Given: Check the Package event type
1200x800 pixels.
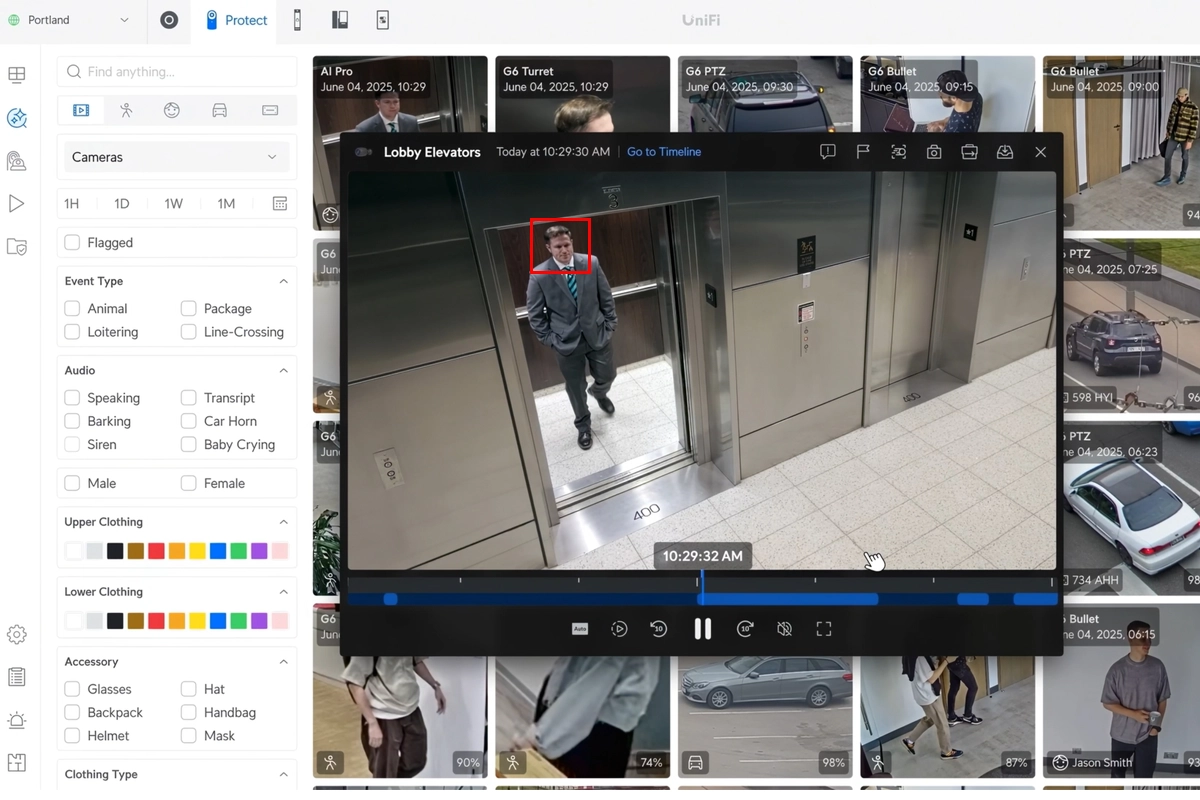Looking at the screenshot, I should (x=188, y=308).
